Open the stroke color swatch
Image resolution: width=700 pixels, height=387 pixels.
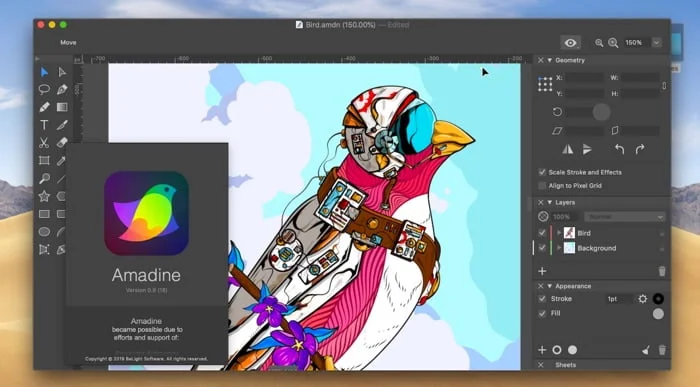tap(658, 299)
